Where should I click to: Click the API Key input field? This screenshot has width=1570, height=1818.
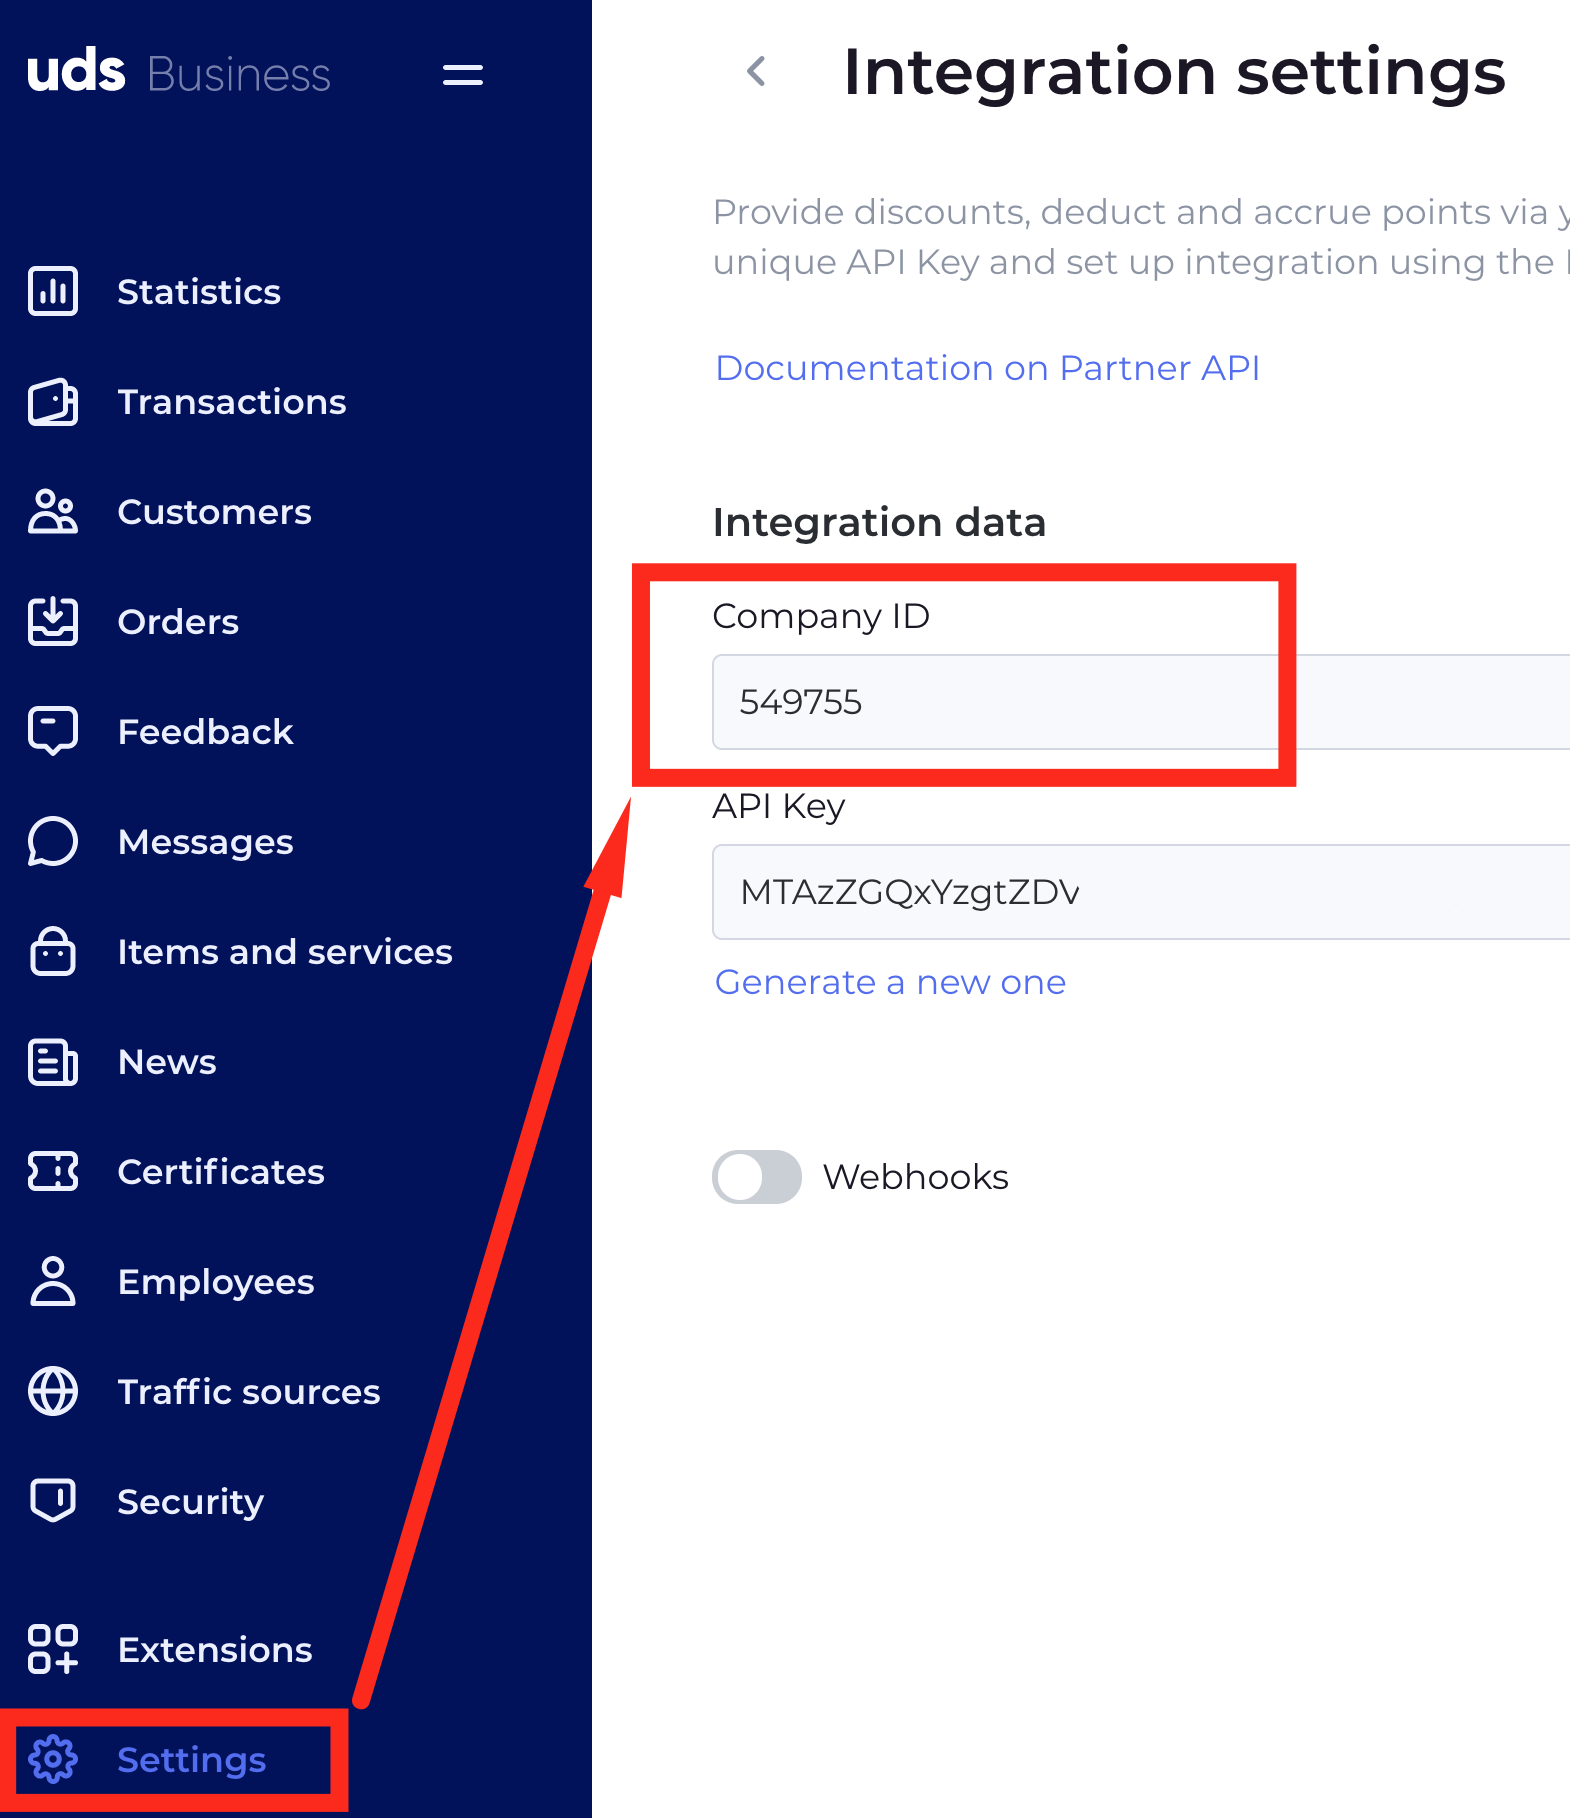pos(1141,892)
